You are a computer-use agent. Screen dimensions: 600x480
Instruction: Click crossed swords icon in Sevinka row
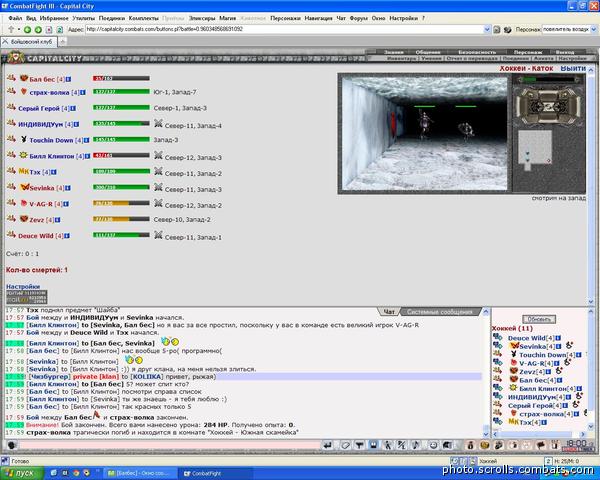click(158, 187)
